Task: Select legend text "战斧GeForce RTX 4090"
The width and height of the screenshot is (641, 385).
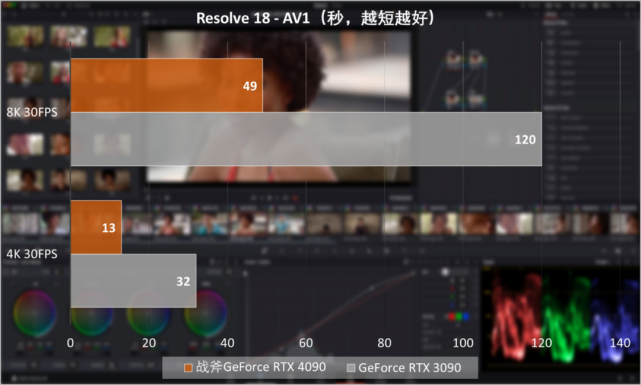Action: 261,367
